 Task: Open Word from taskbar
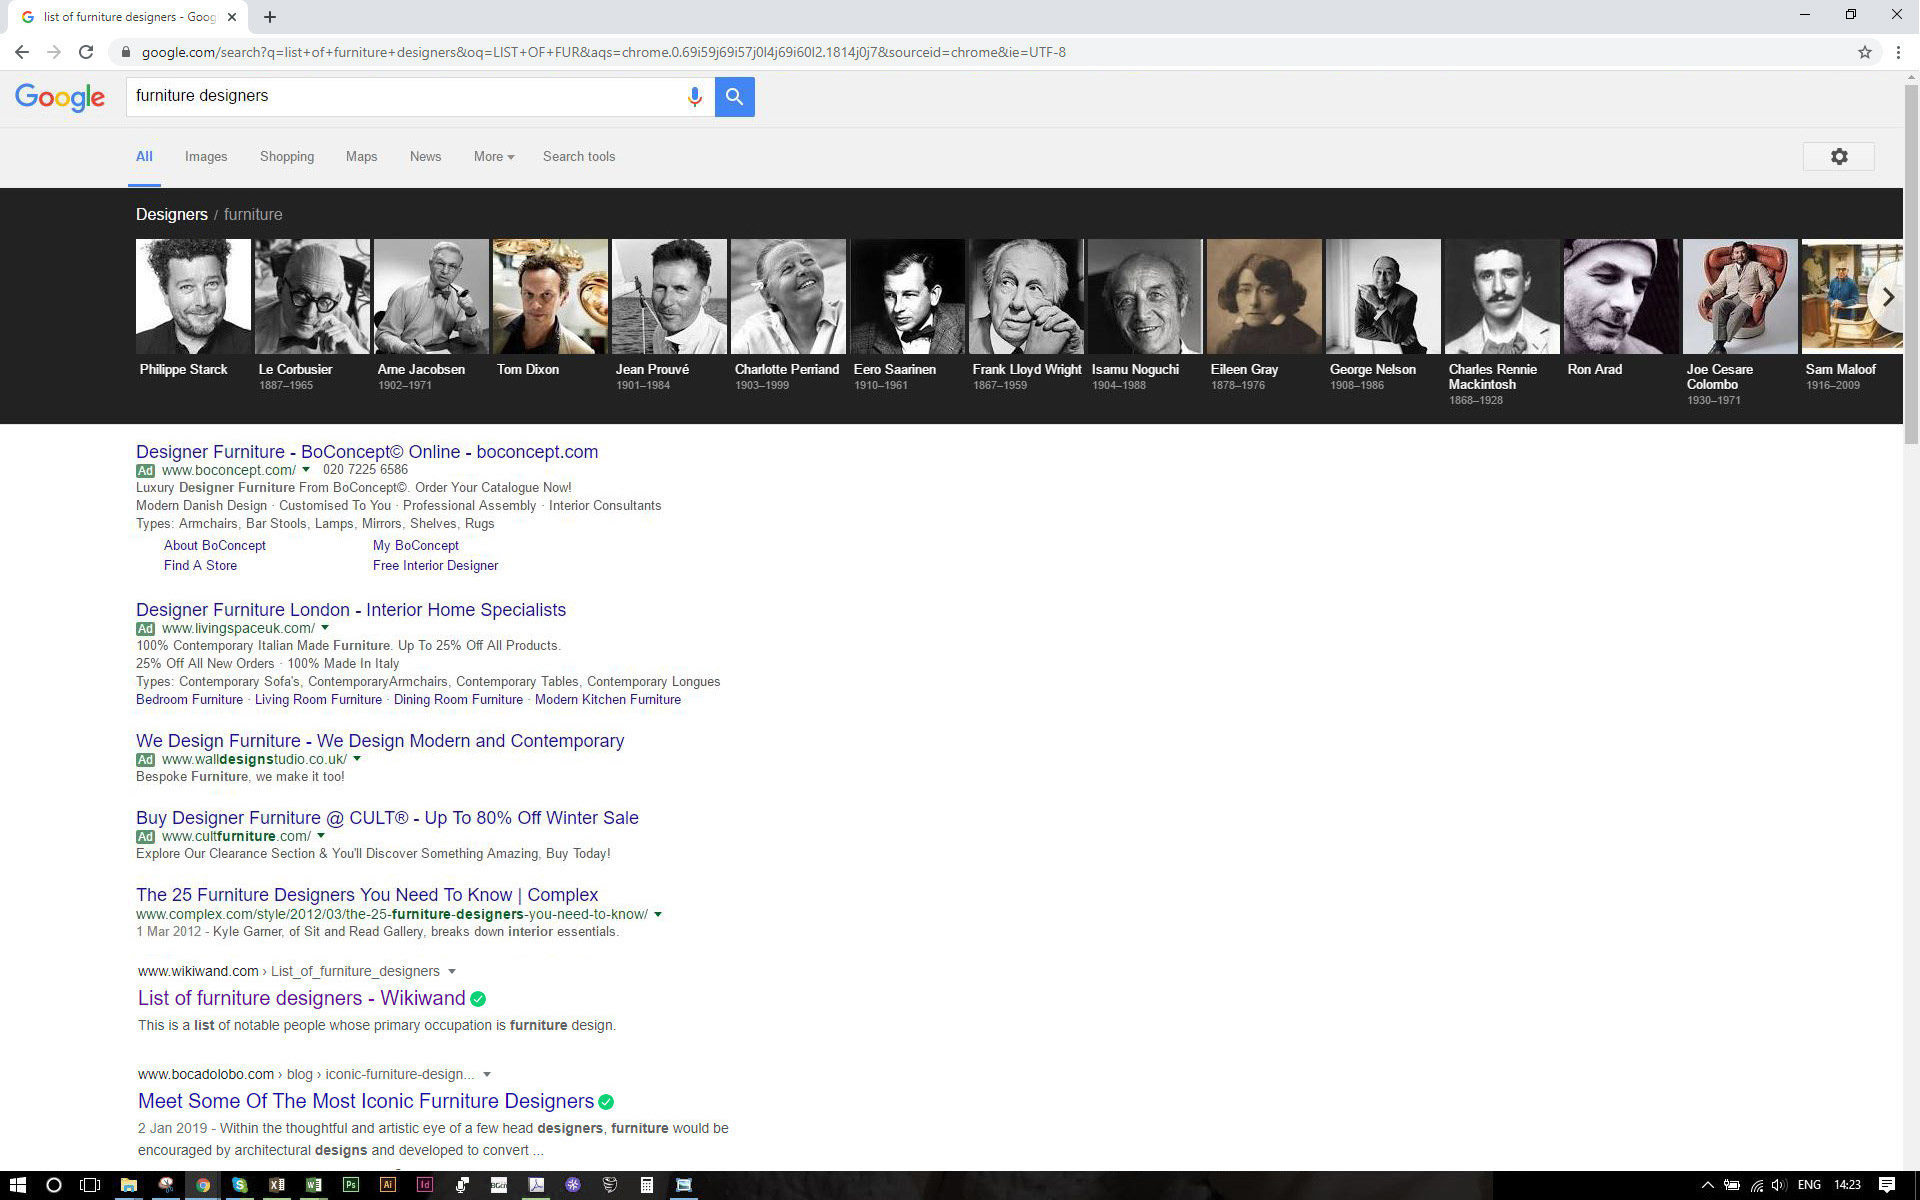[314, 1185]
